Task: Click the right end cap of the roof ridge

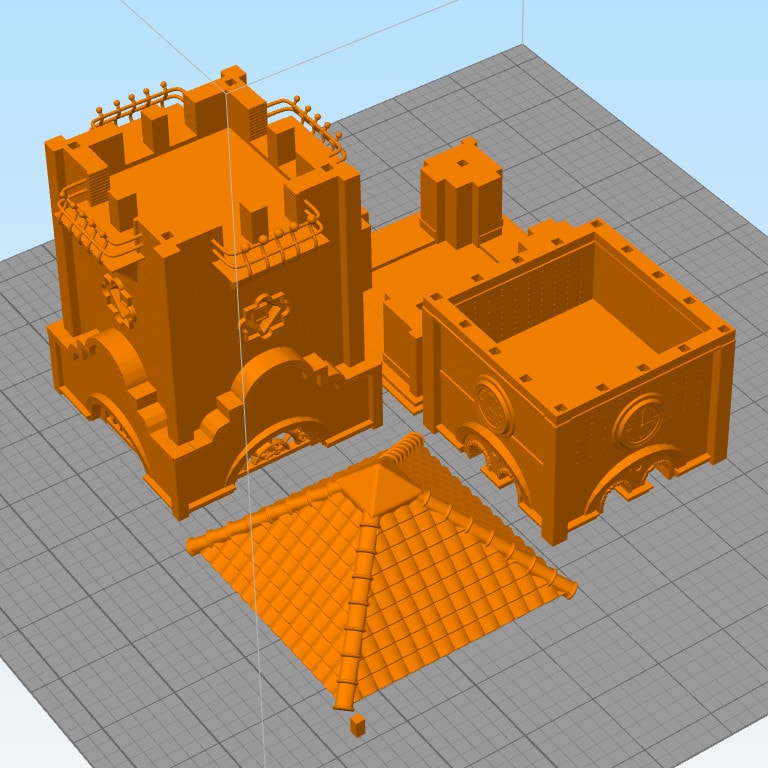Action: (x=570, y=589)
